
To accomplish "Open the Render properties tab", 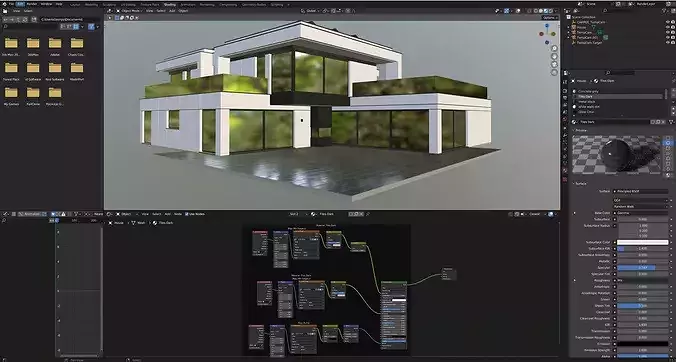I will (x=565, y=90).
